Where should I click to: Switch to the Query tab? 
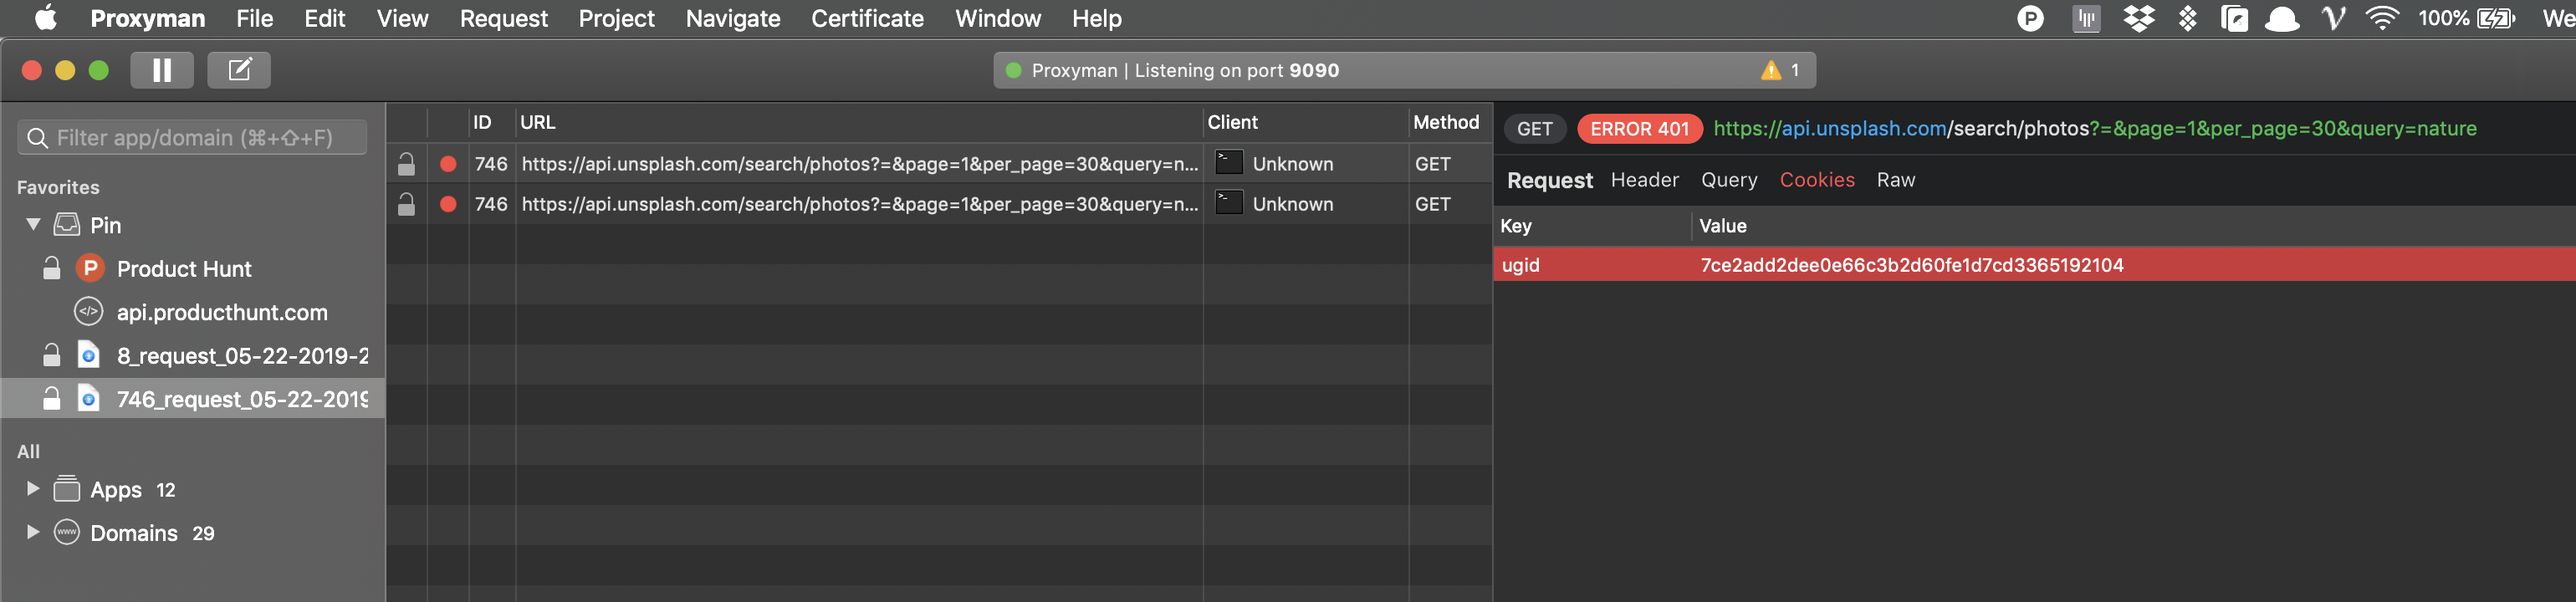click(x=1729, y=180)
